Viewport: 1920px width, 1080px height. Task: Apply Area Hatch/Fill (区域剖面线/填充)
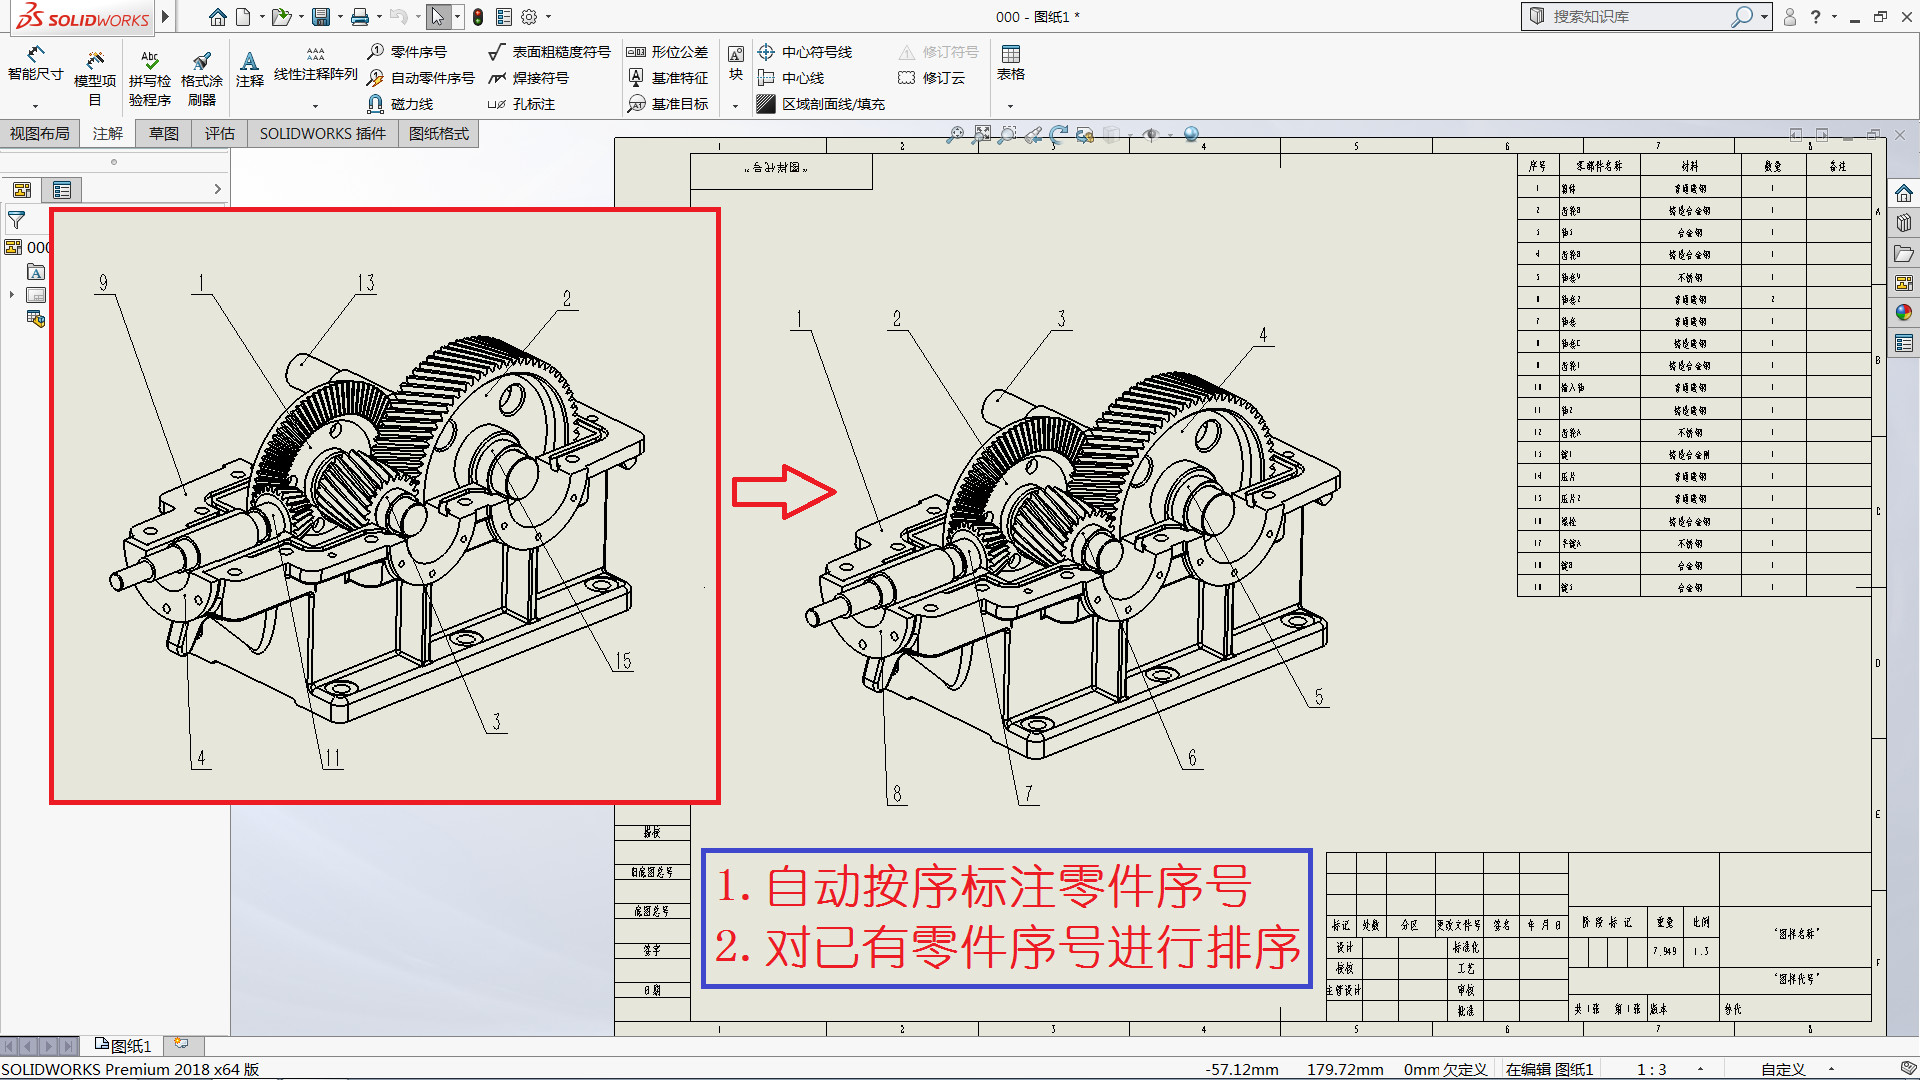(x=821, y=104)
